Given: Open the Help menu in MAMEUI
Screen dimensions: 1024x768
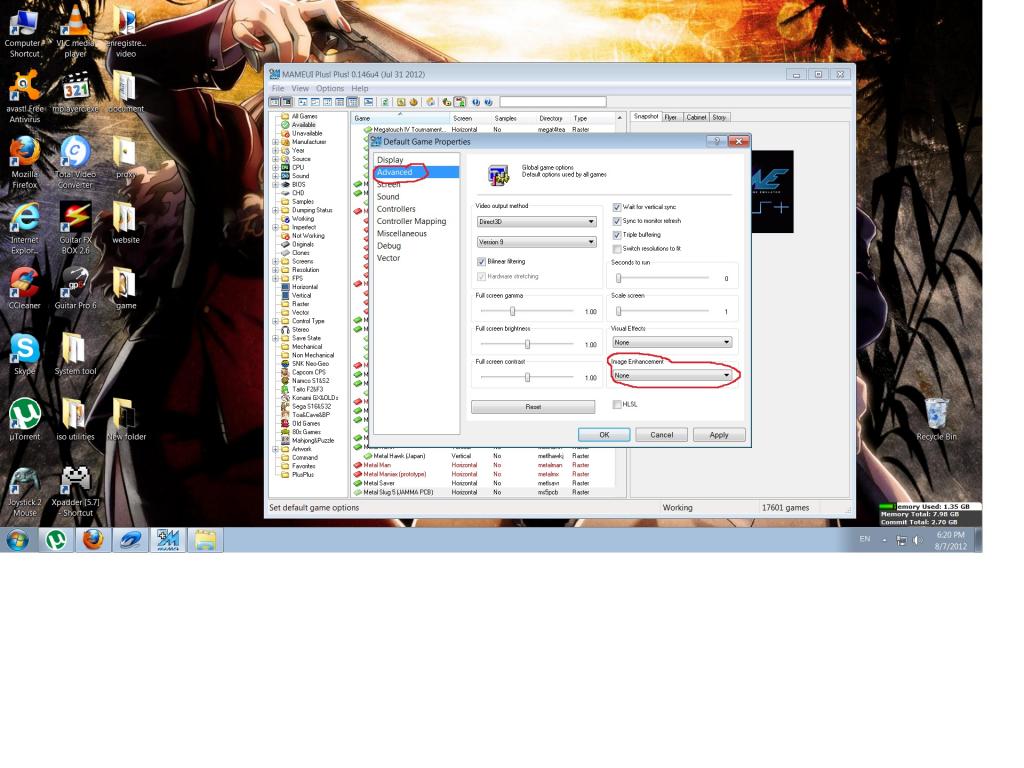Looking at the screenshot, I should (360, 88).
